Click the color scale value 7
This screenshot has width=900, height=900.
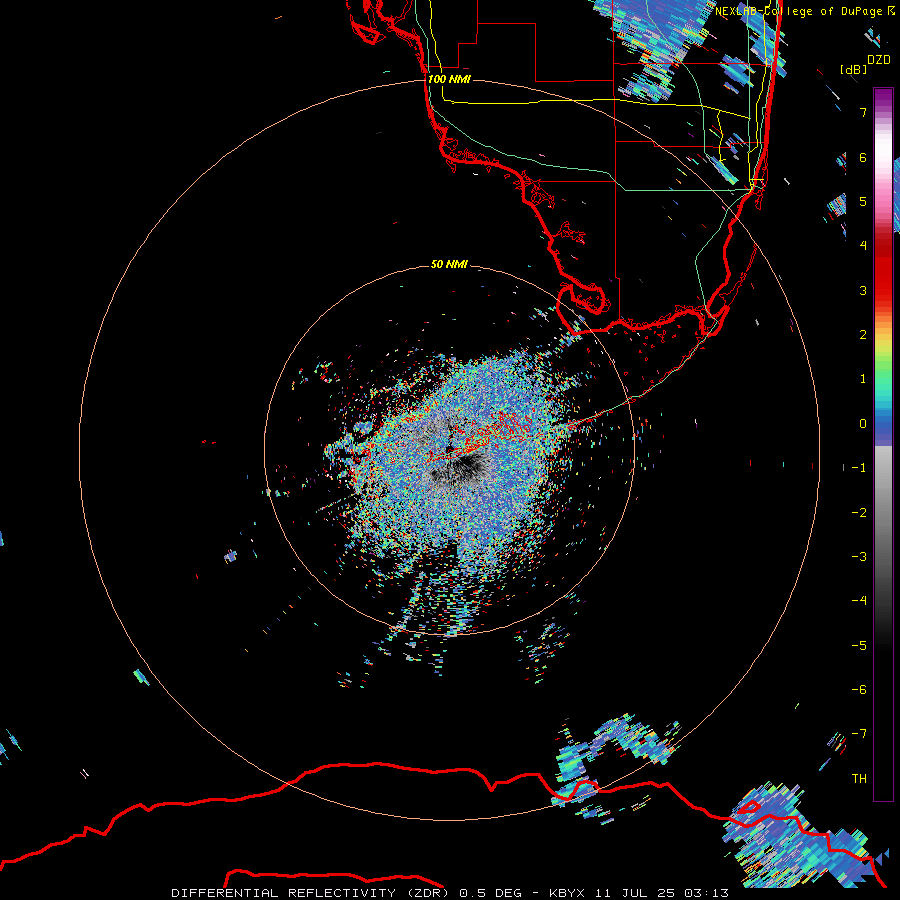point(863,112)
